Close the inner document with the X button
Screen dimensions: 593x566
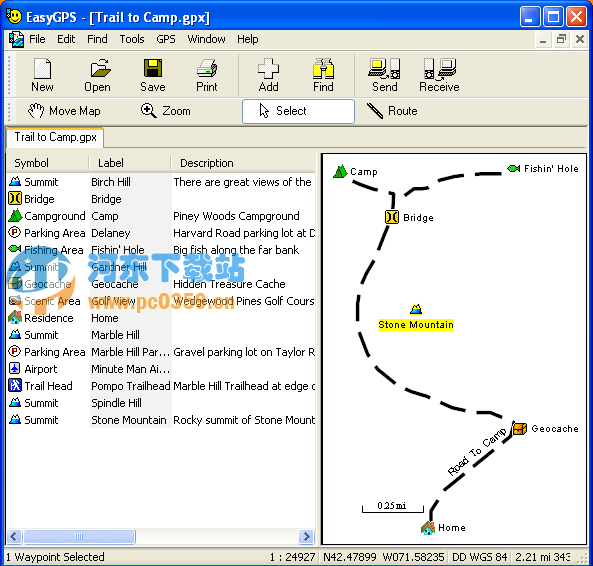coord(580,39)
